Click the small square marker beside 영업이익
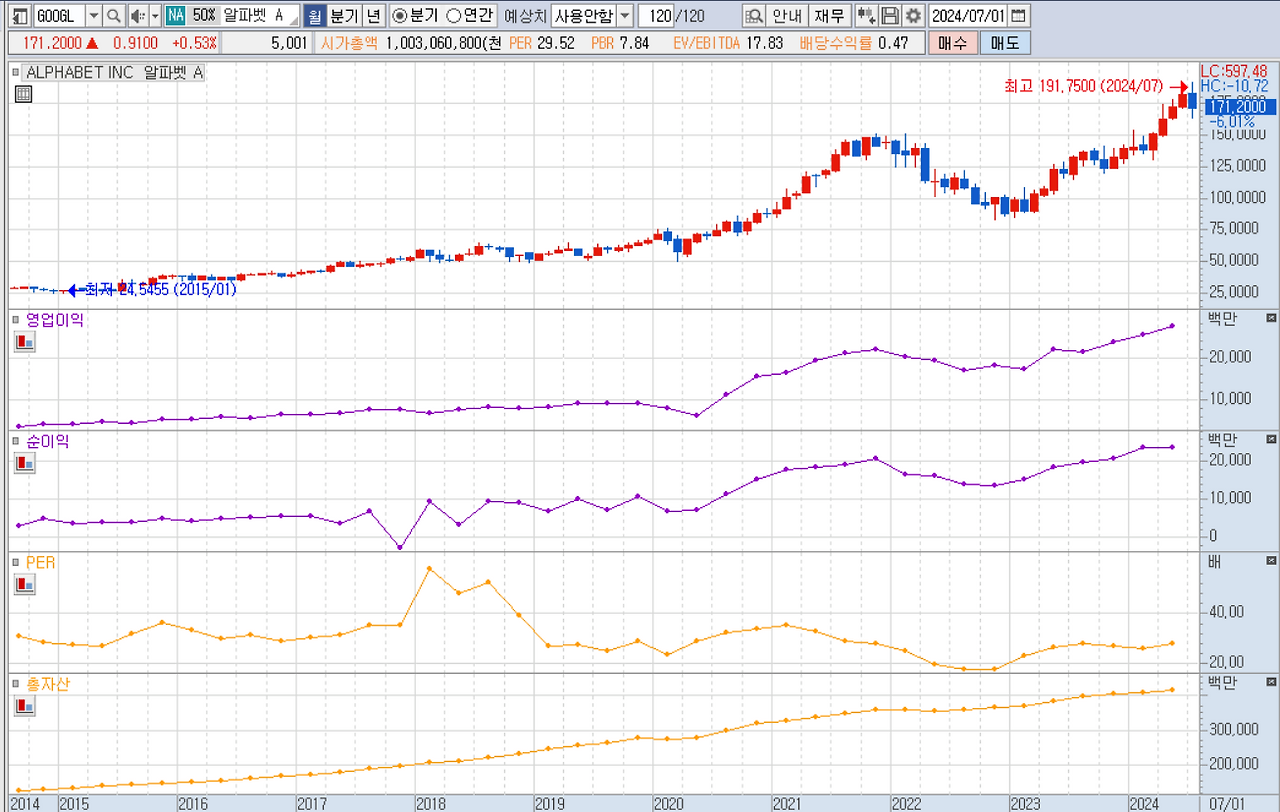Viewport: 1280px width, 812px height. click(x=15, y=320)
